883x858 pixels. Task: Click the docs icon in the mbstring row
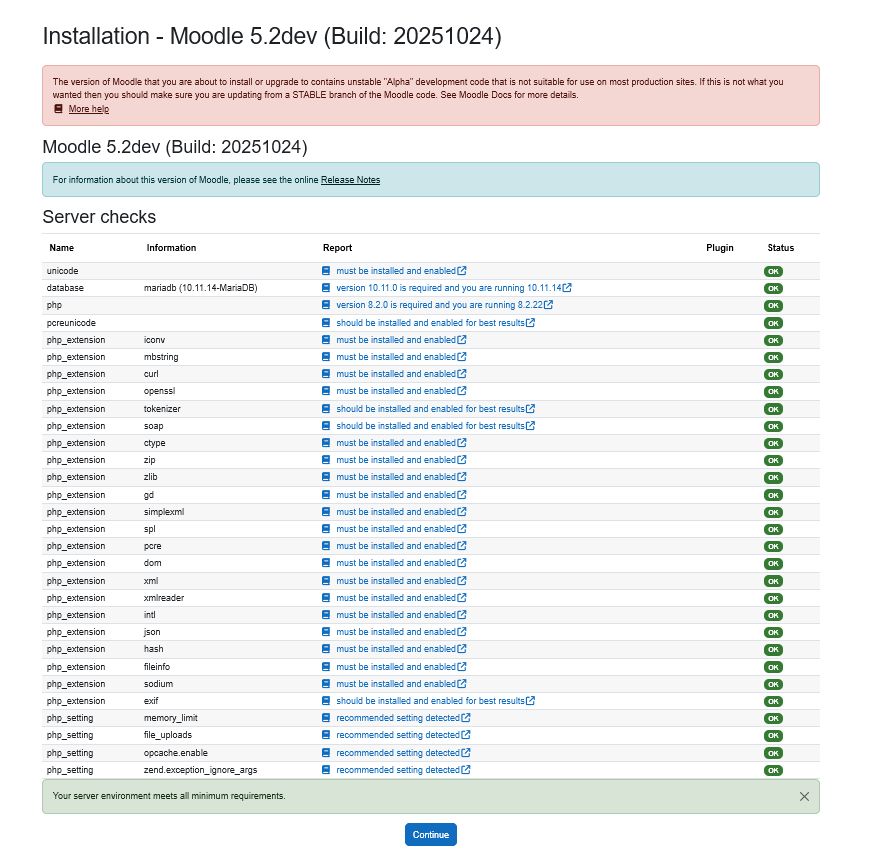325,356
